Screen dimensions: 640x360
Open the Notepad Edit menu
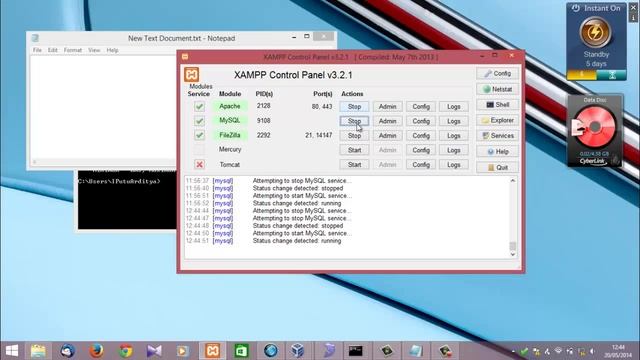(x=53, y=50)
